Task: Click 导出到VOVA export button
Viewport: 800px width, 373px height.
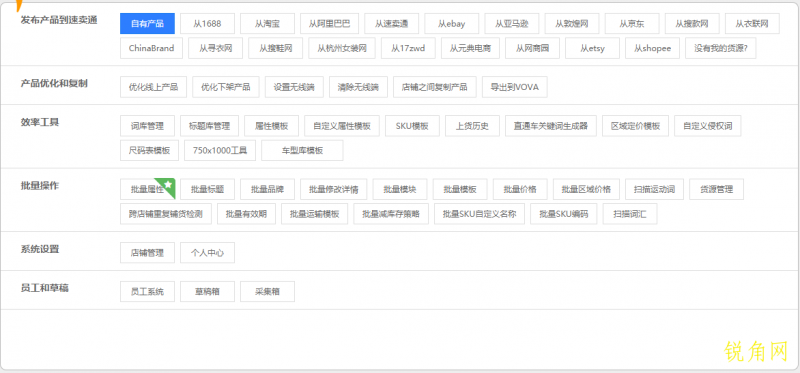Action: click(515, 87)
